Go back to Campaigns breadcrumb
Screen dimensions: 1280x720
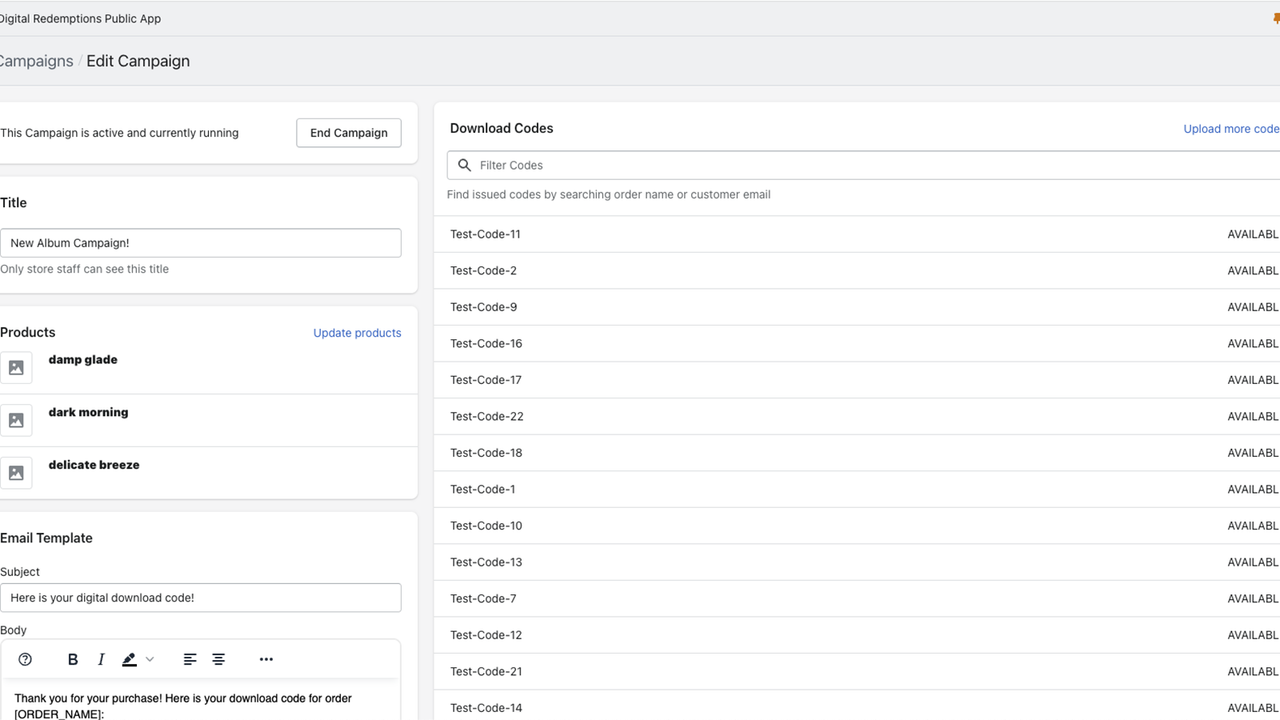pos(36,61)
